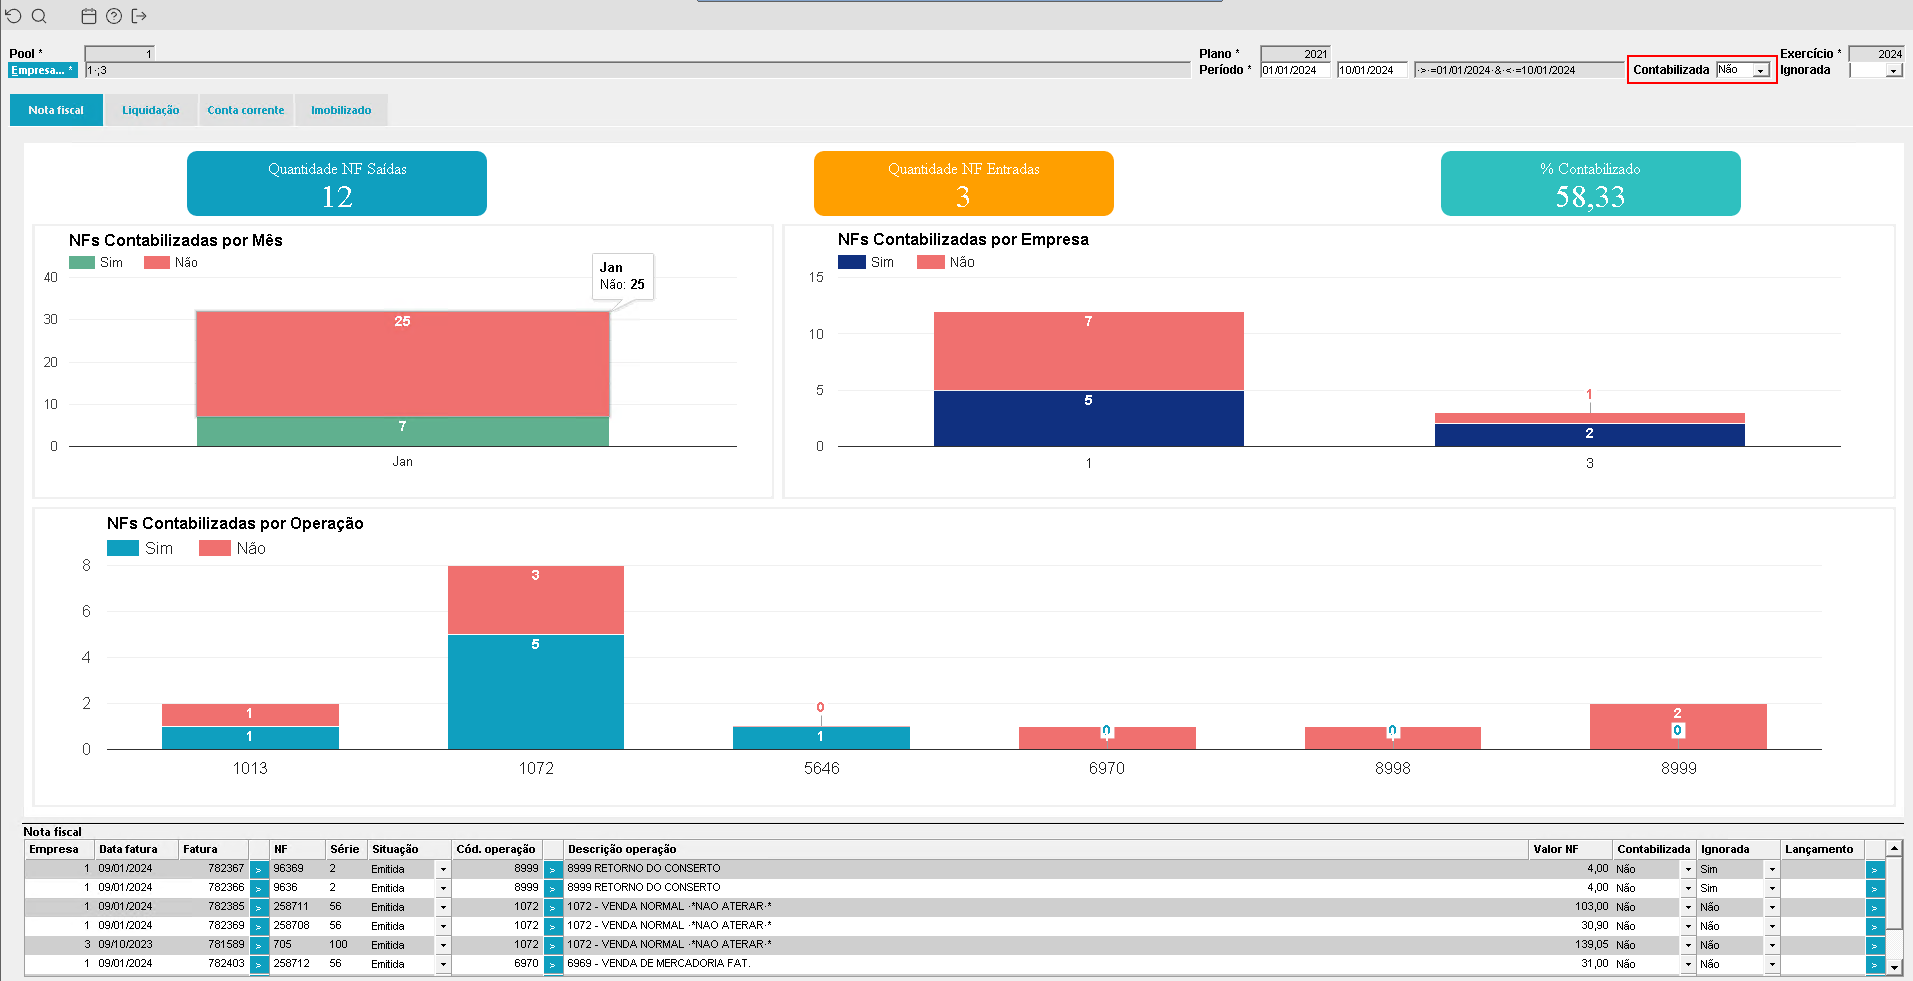Click the Quantidade NF Saídas card
This screenshot has width=1913, height=981.
[337, 183]
